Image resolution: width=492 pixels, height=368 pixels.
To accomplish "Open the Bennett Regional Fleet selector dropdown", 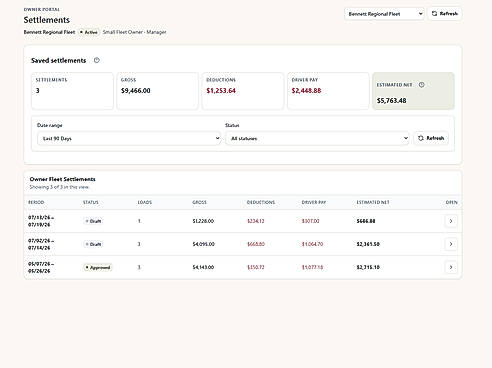I will pos(384,14).
